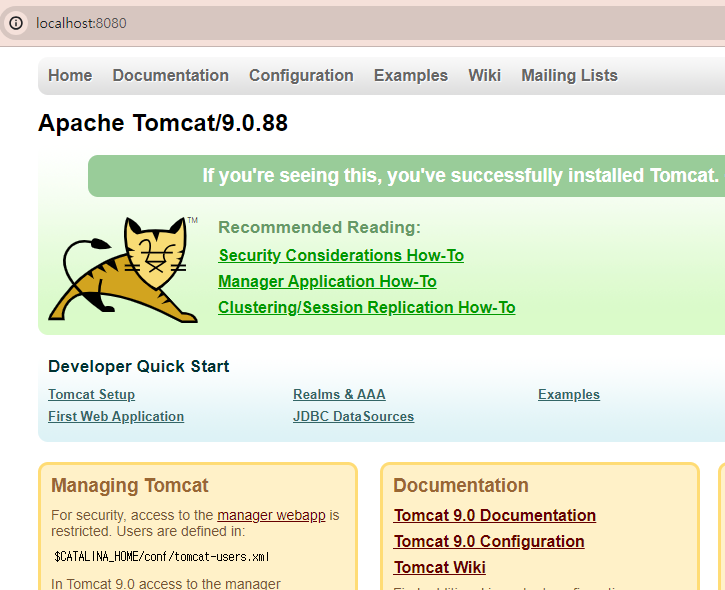Open Tomcat 9.0 Configuration link
The image size is (725, 590).
tap(489, 541)
